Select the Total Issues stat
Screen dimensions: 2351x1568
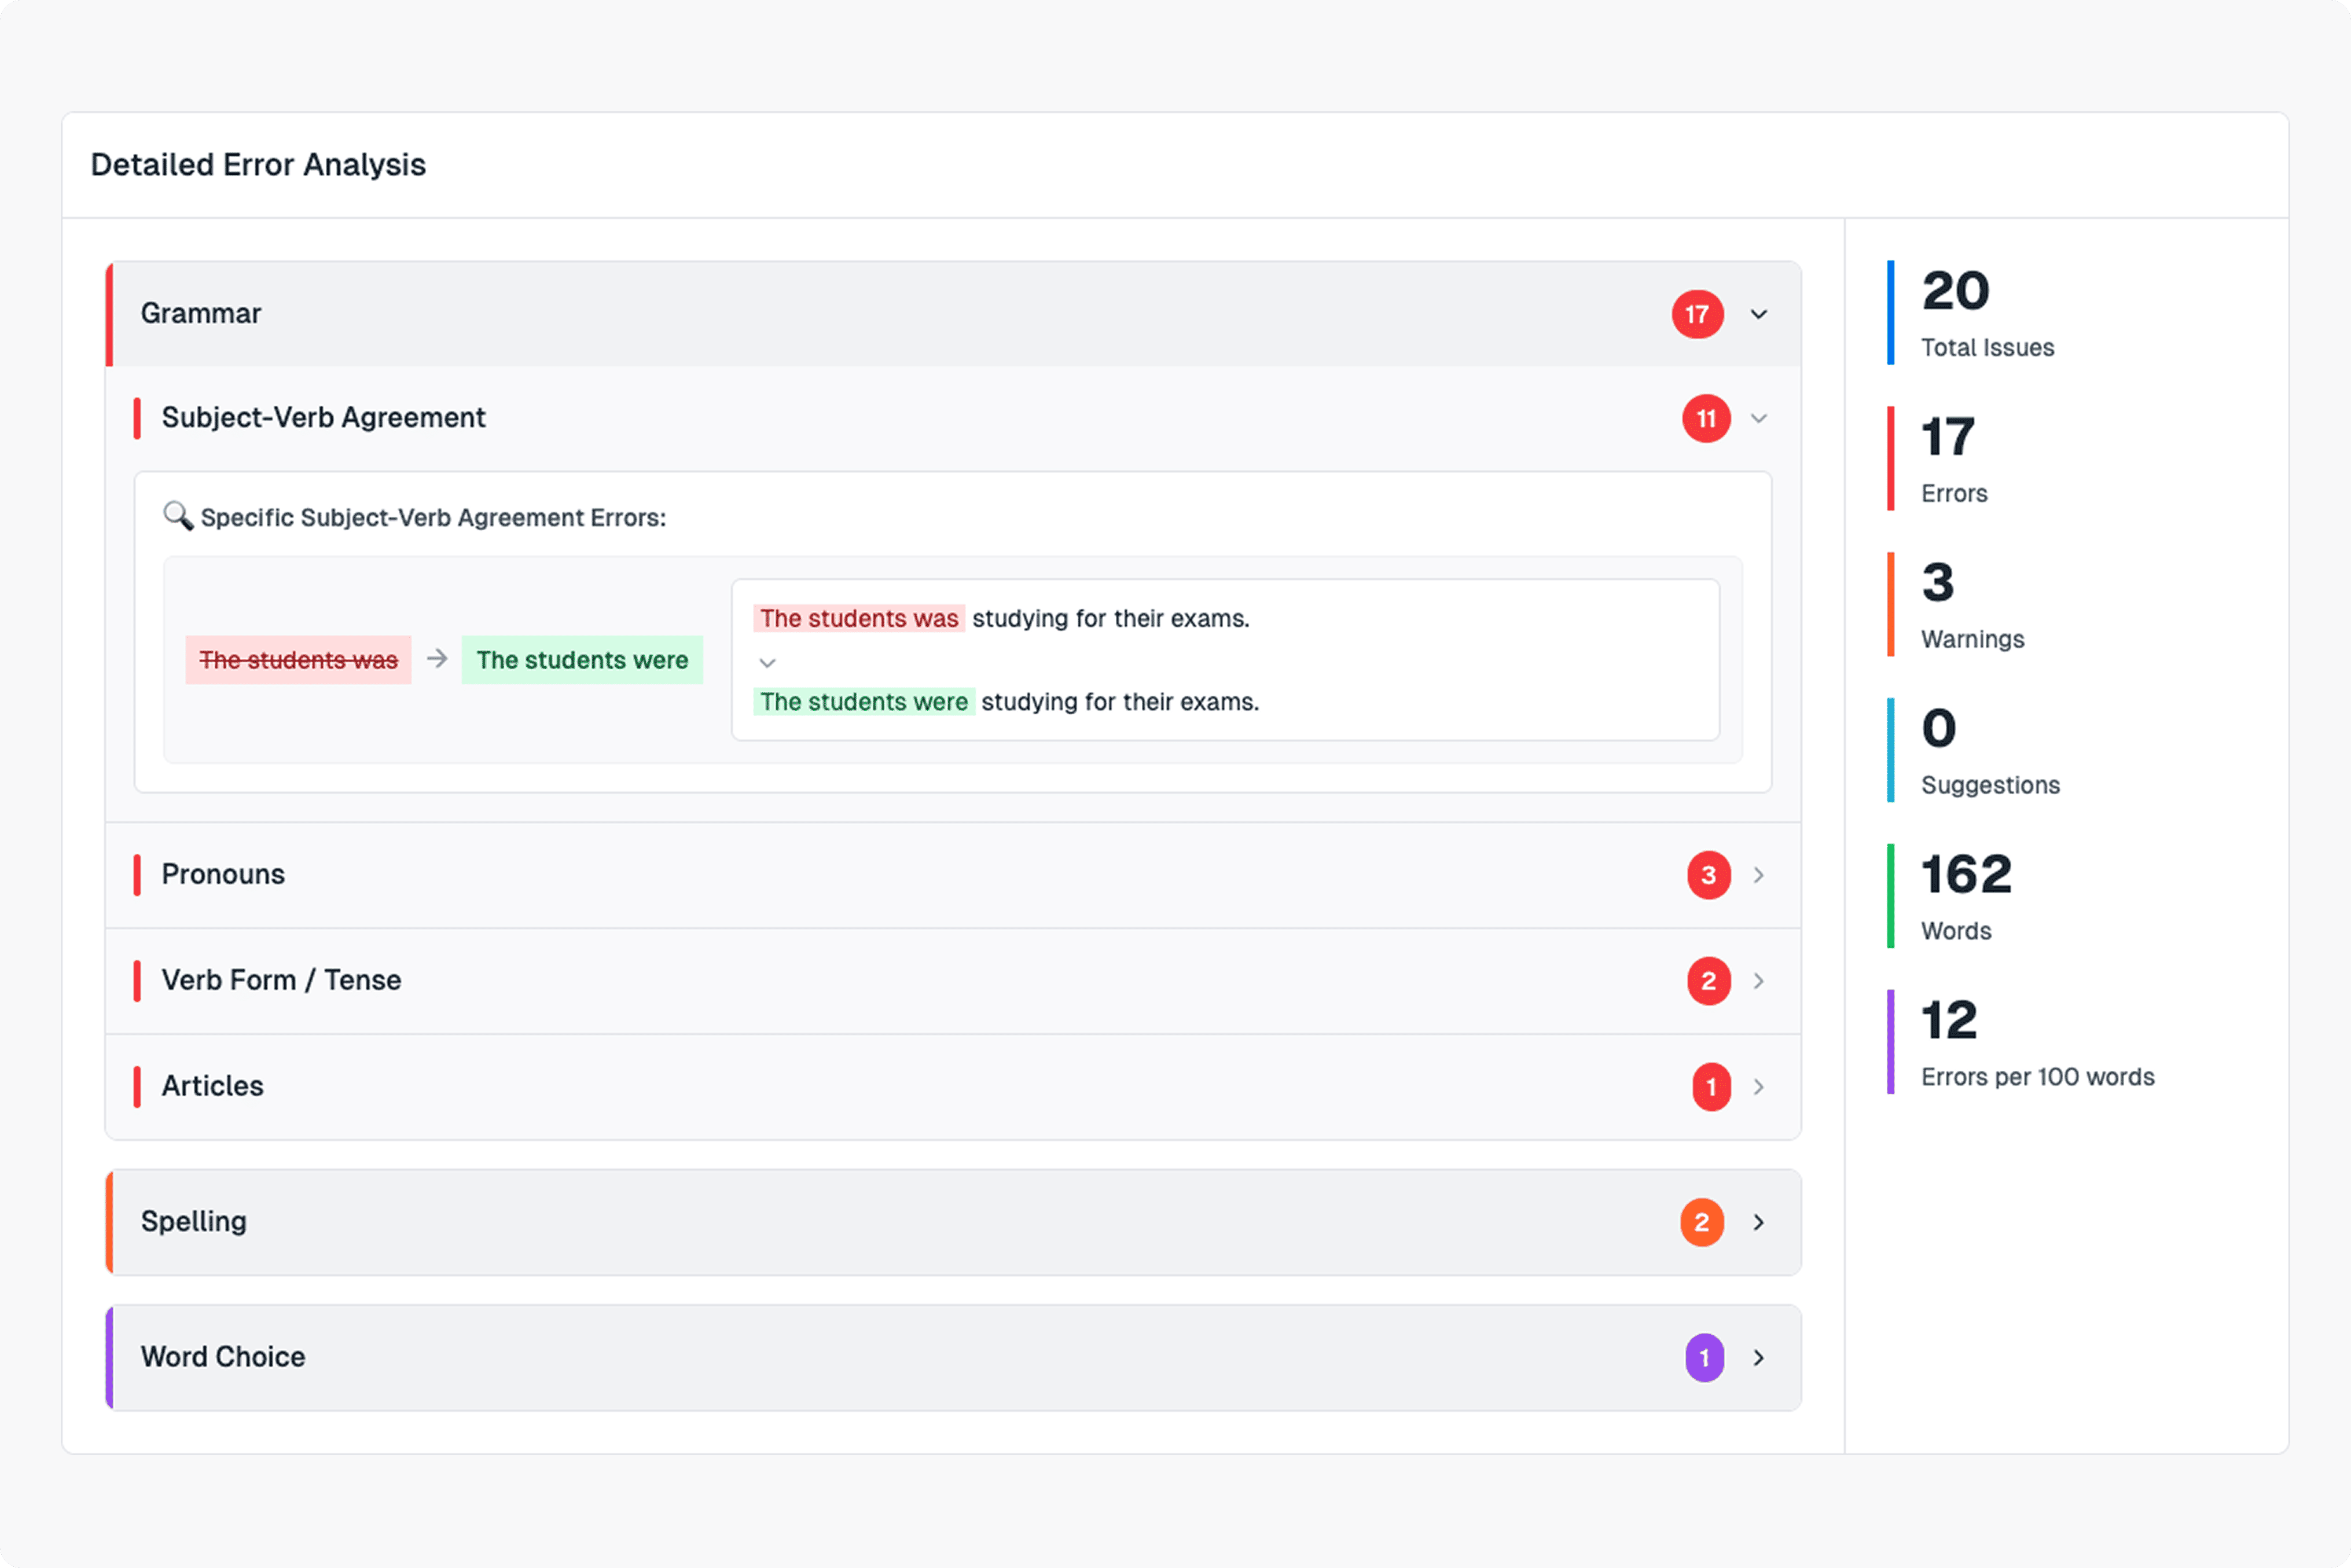1986,313
